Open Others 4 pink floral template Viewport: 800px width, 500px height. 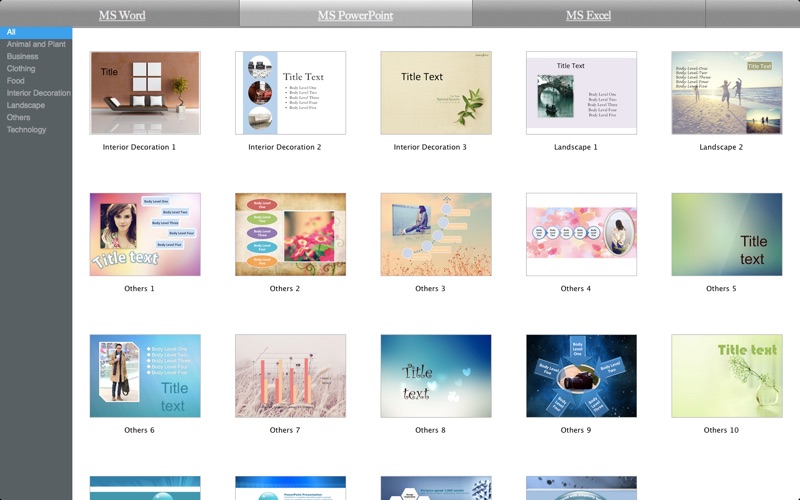[581, 234]
